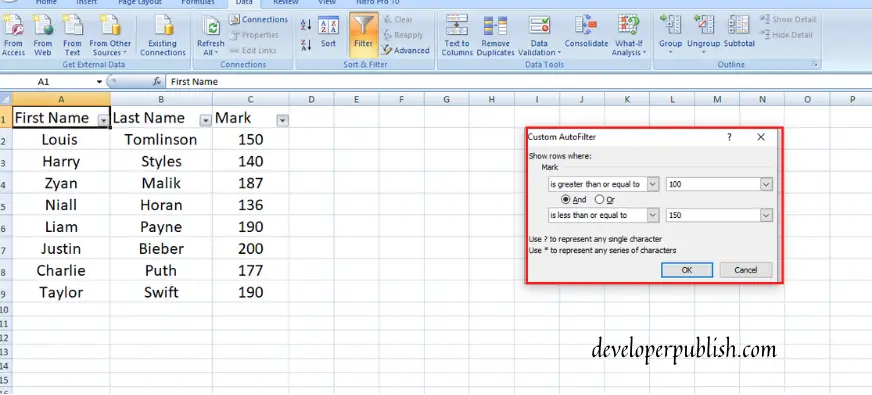The image size is (872, 395).
Task: Select cell containing Tomlinson
Action: (161, 139)
